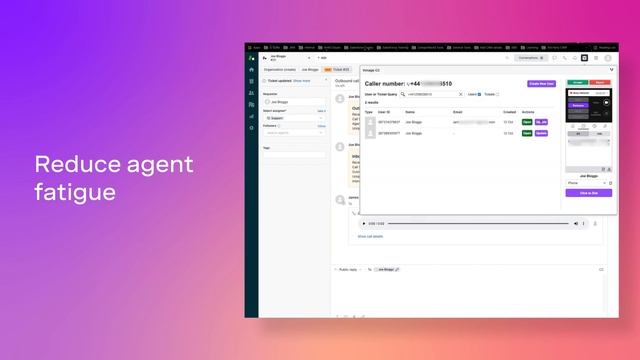Click the red button atop softphone
This screenshot has width=640, height=360.
600,82
